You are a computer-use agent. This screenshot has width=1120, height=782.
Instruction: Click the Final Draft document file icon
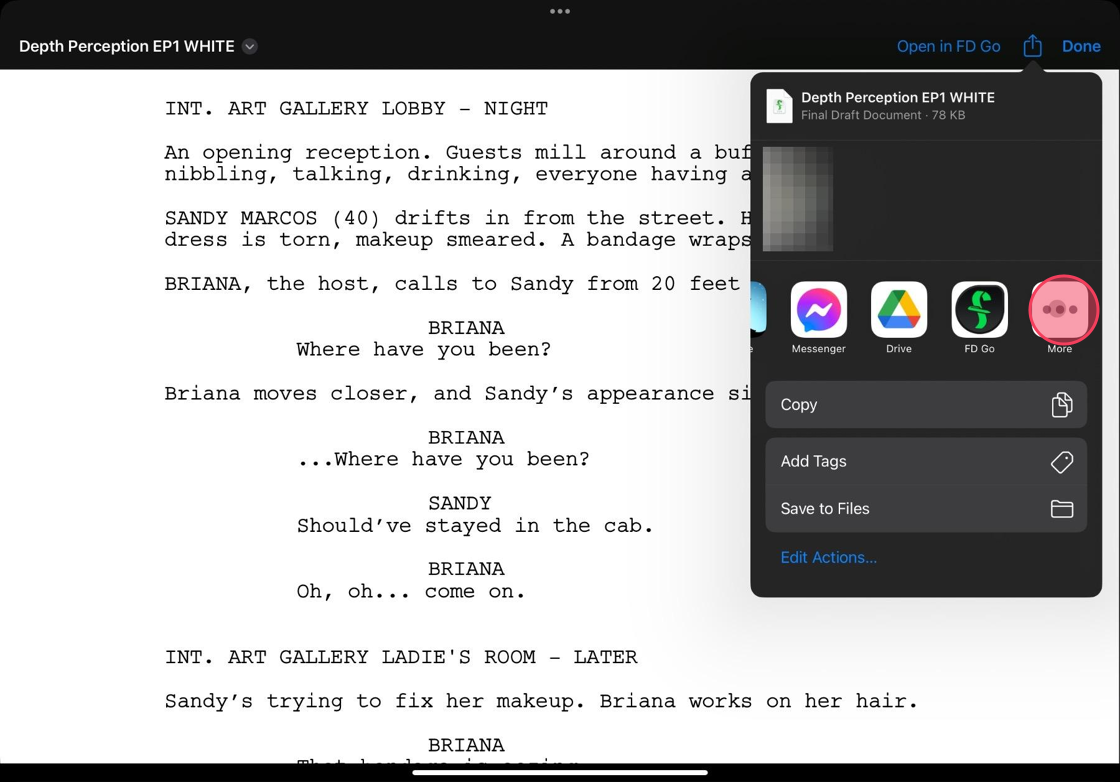pos(779,106)
